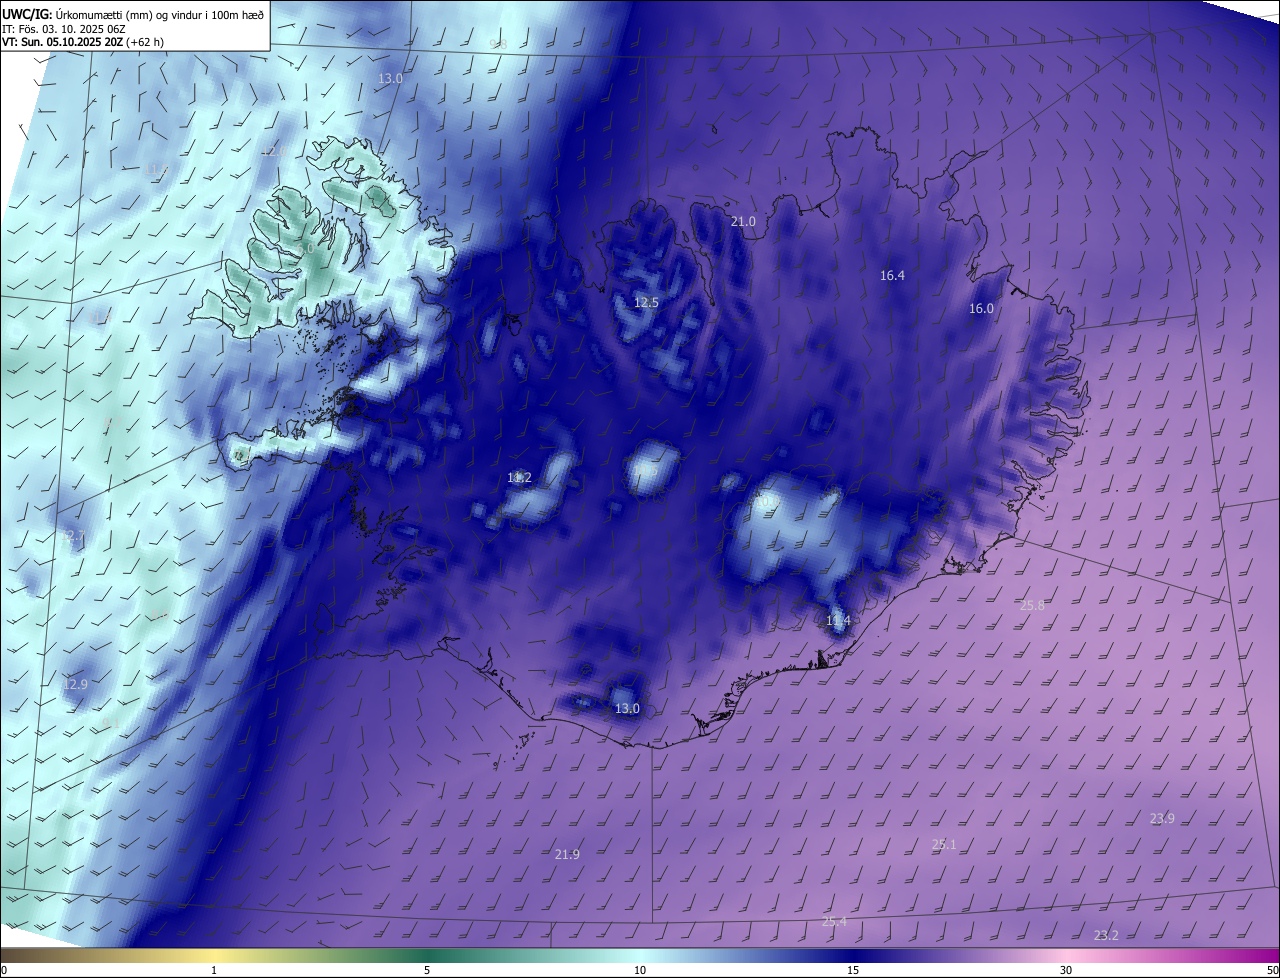Click the 25.8 value off the southeast coast
This screenshot has height=978, width=1280.
click(1032, 605)
